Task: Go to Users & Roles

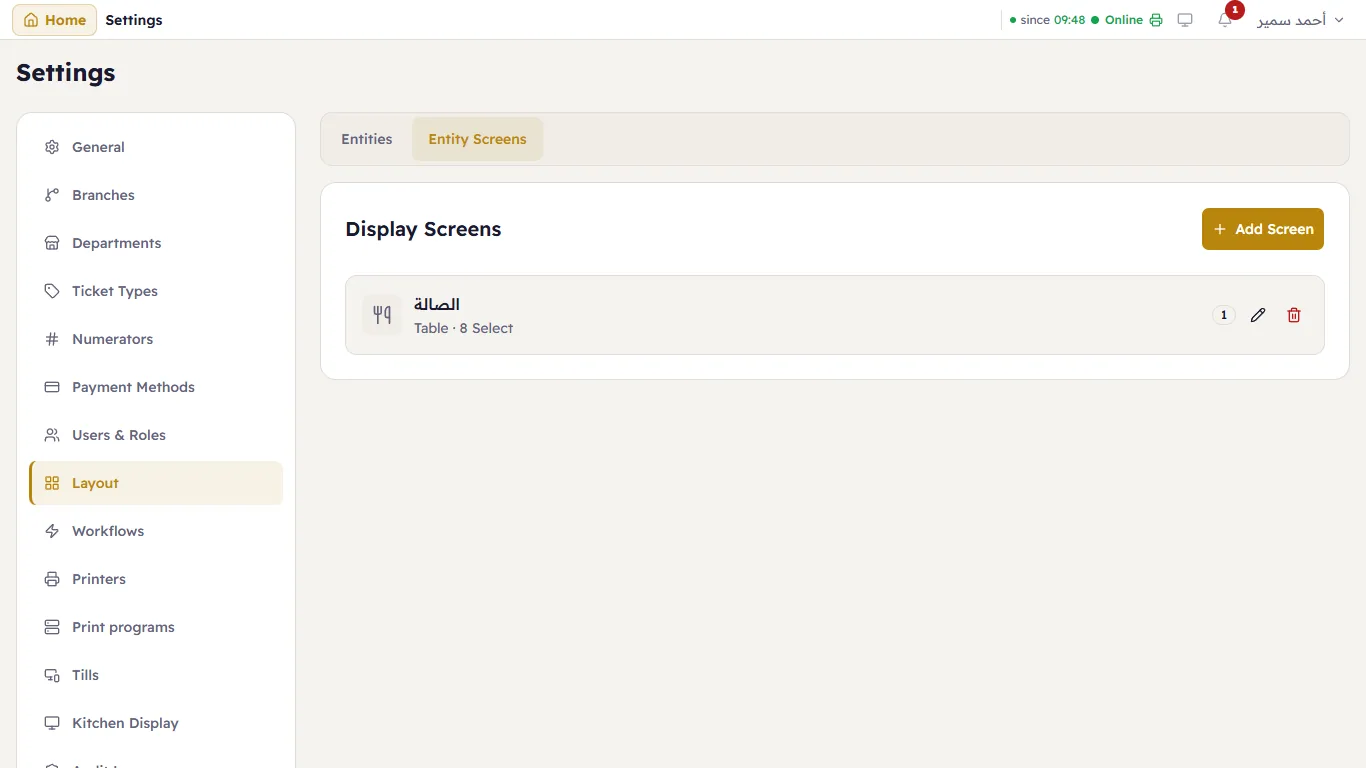Action: click(156, 435)
